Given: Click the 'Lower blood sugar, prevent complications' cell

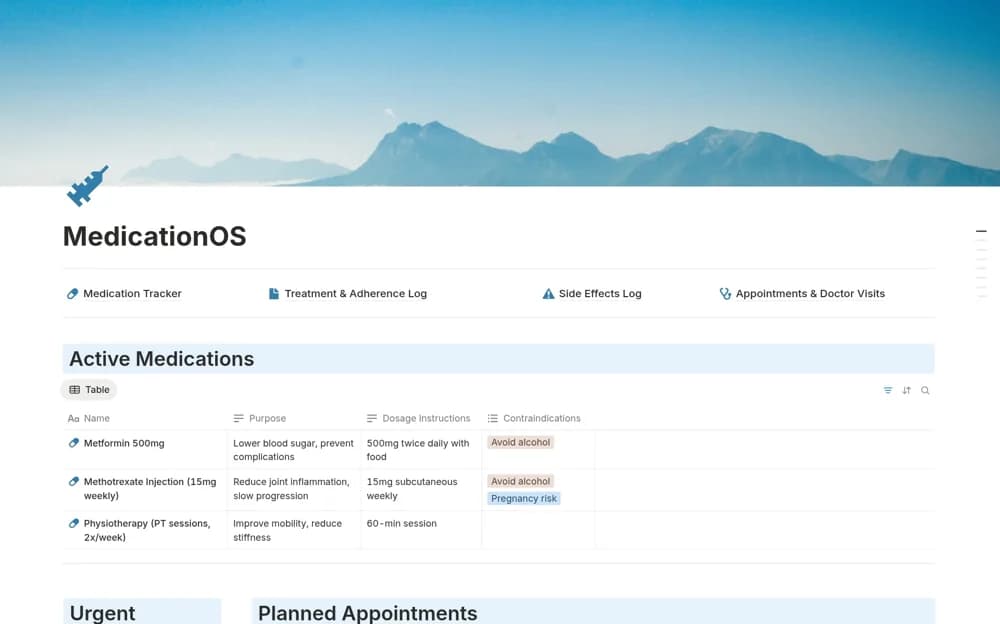Looking at the screenshot, I should pos(293,450).
